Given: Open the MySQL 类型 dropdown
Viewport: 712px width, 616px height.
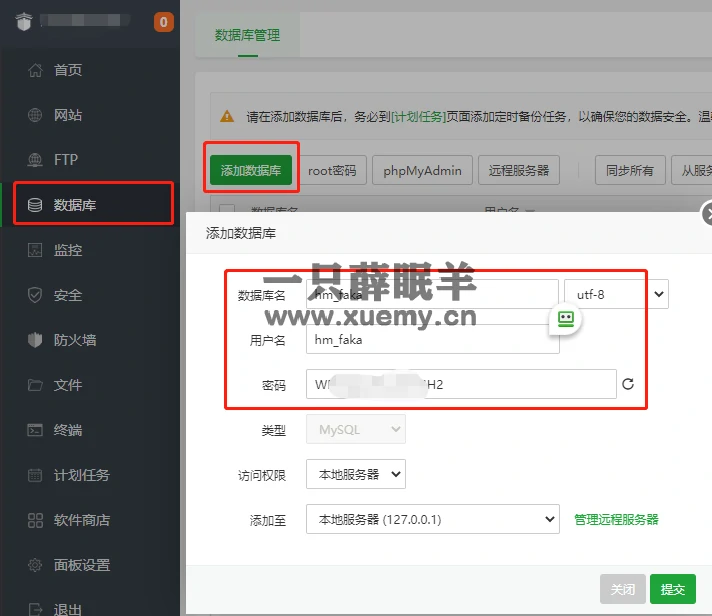Looking at the screenshot, I should click(x=356, y=429).
